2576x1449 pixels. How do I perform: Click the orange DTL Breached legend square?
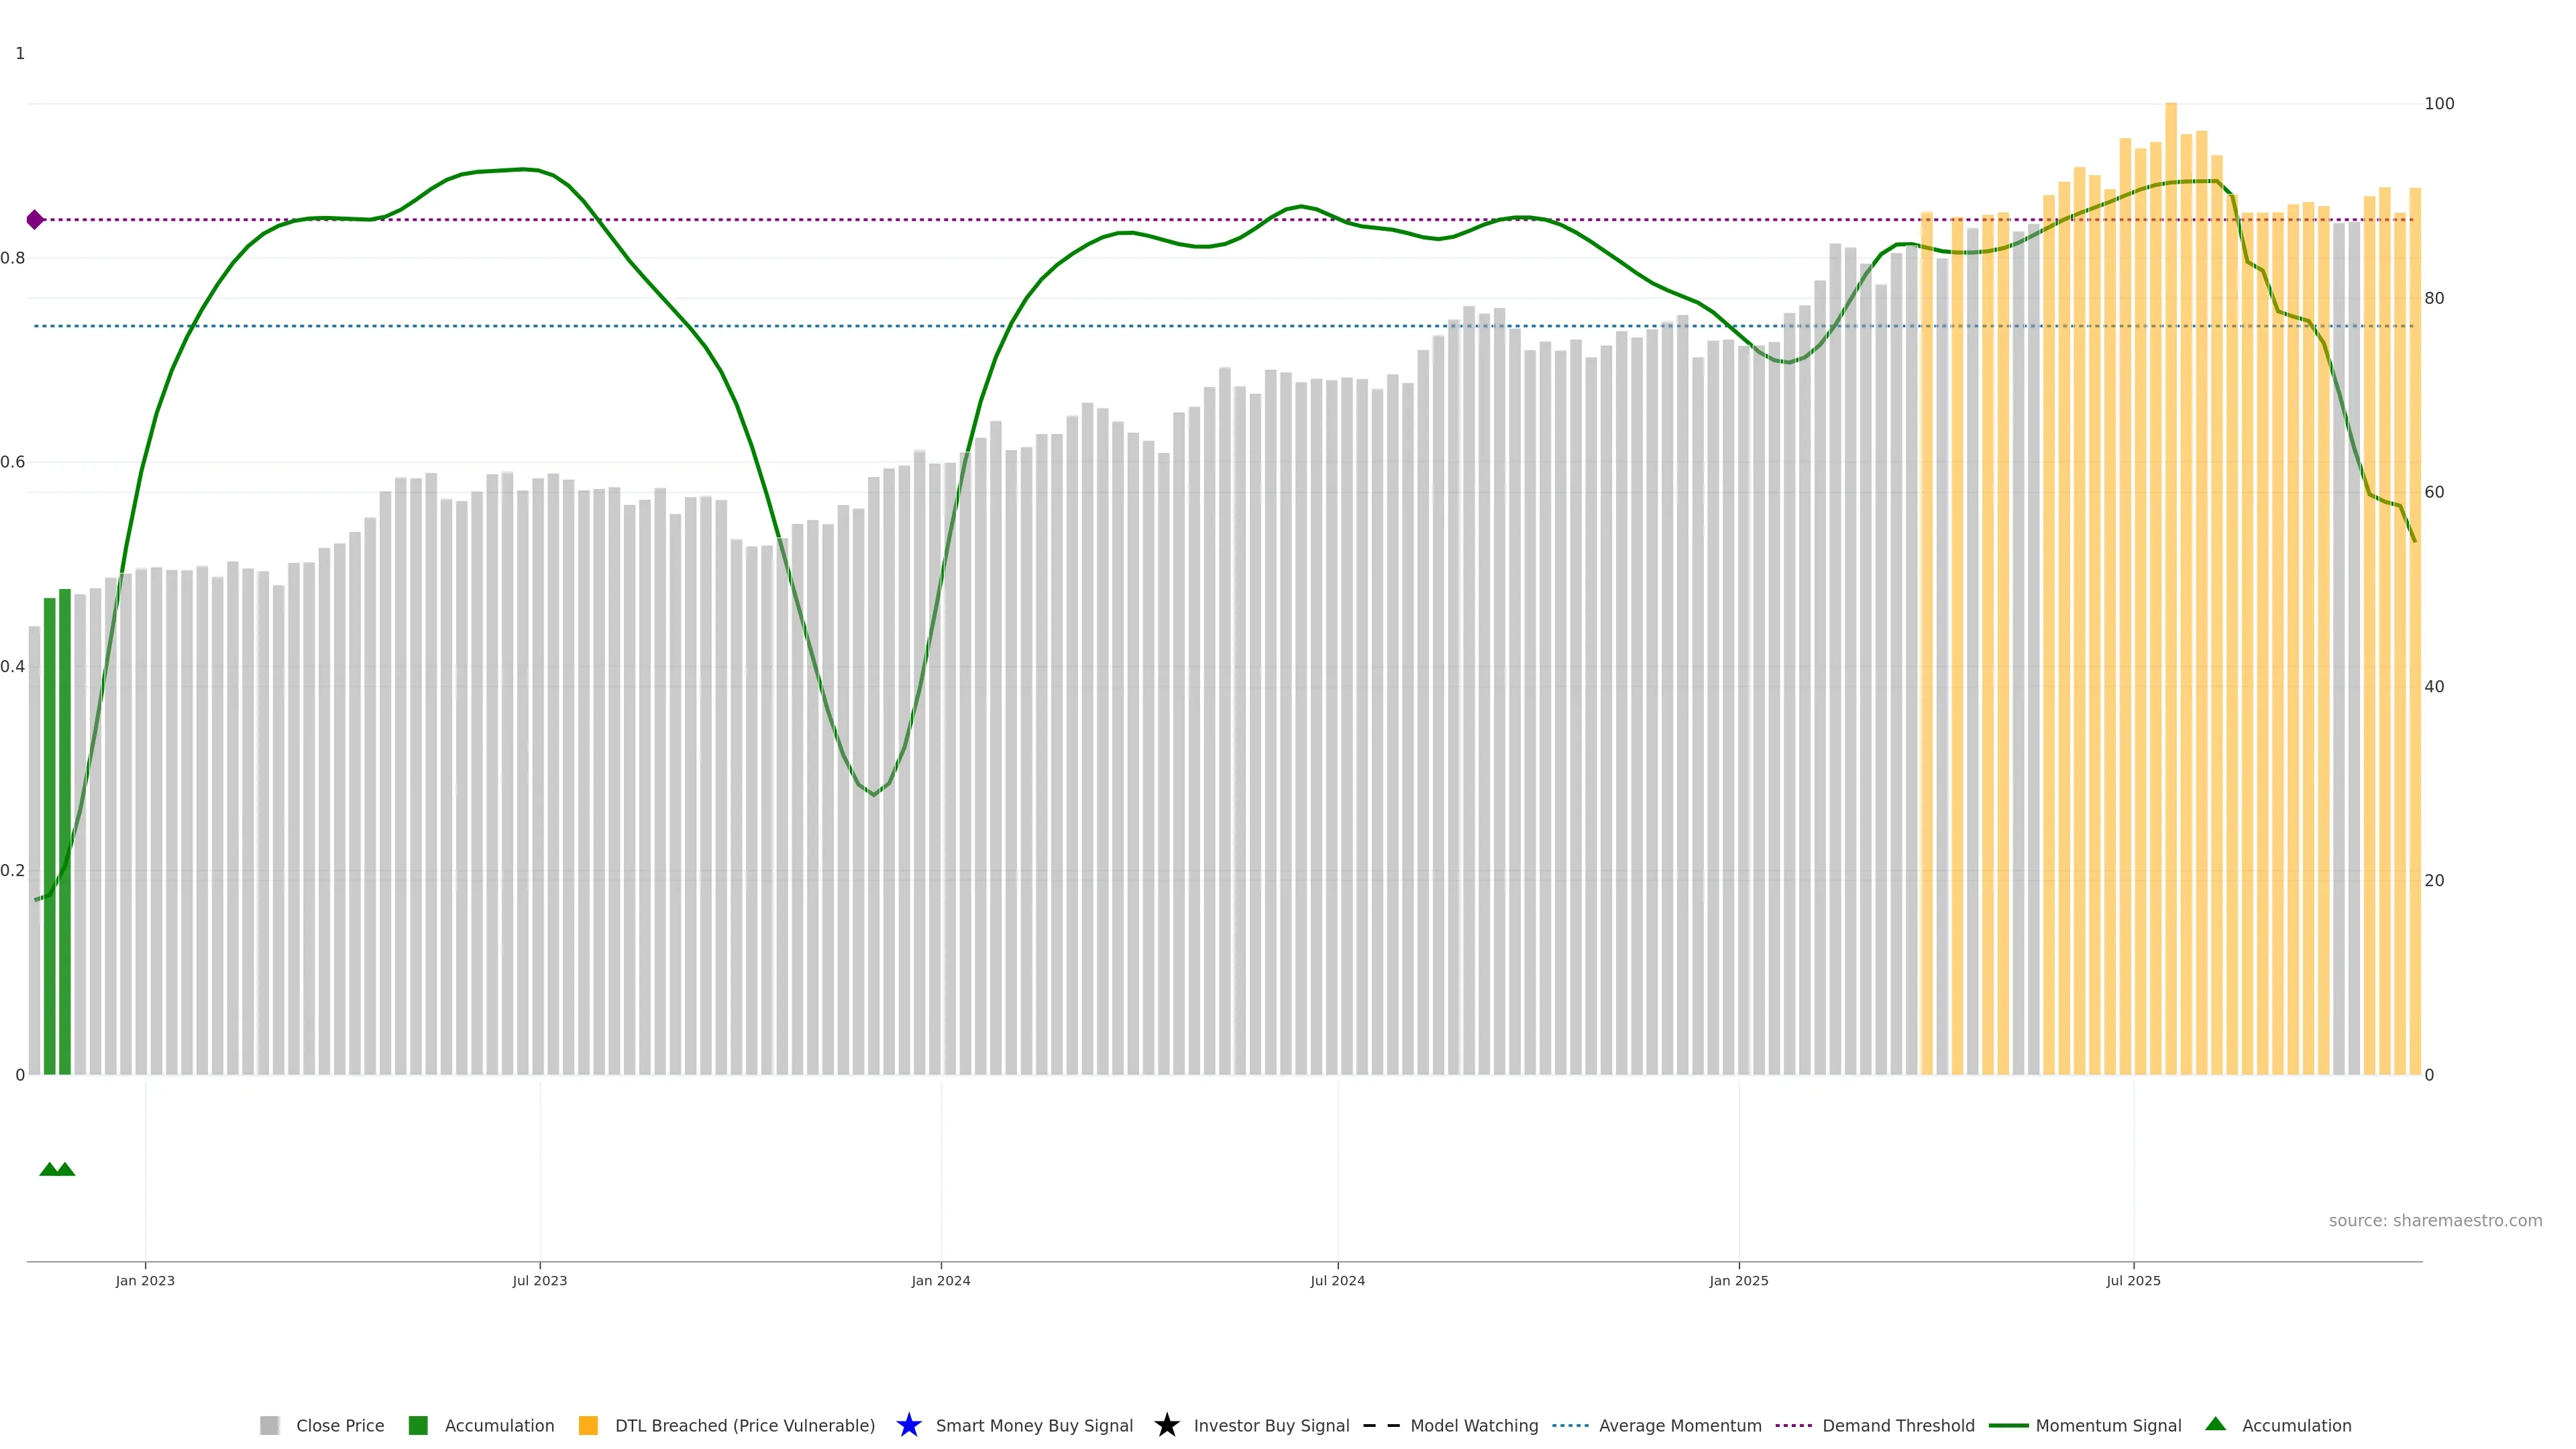coord(588,1426)
